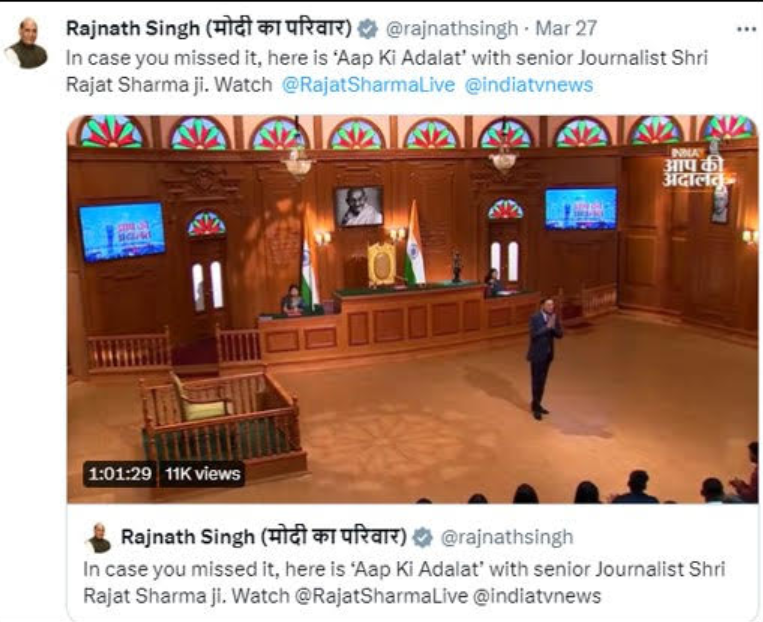Screen dimensions: 763x622
Task: Click the Rajnath Singh display name at top
Action: tap(209, 29)
